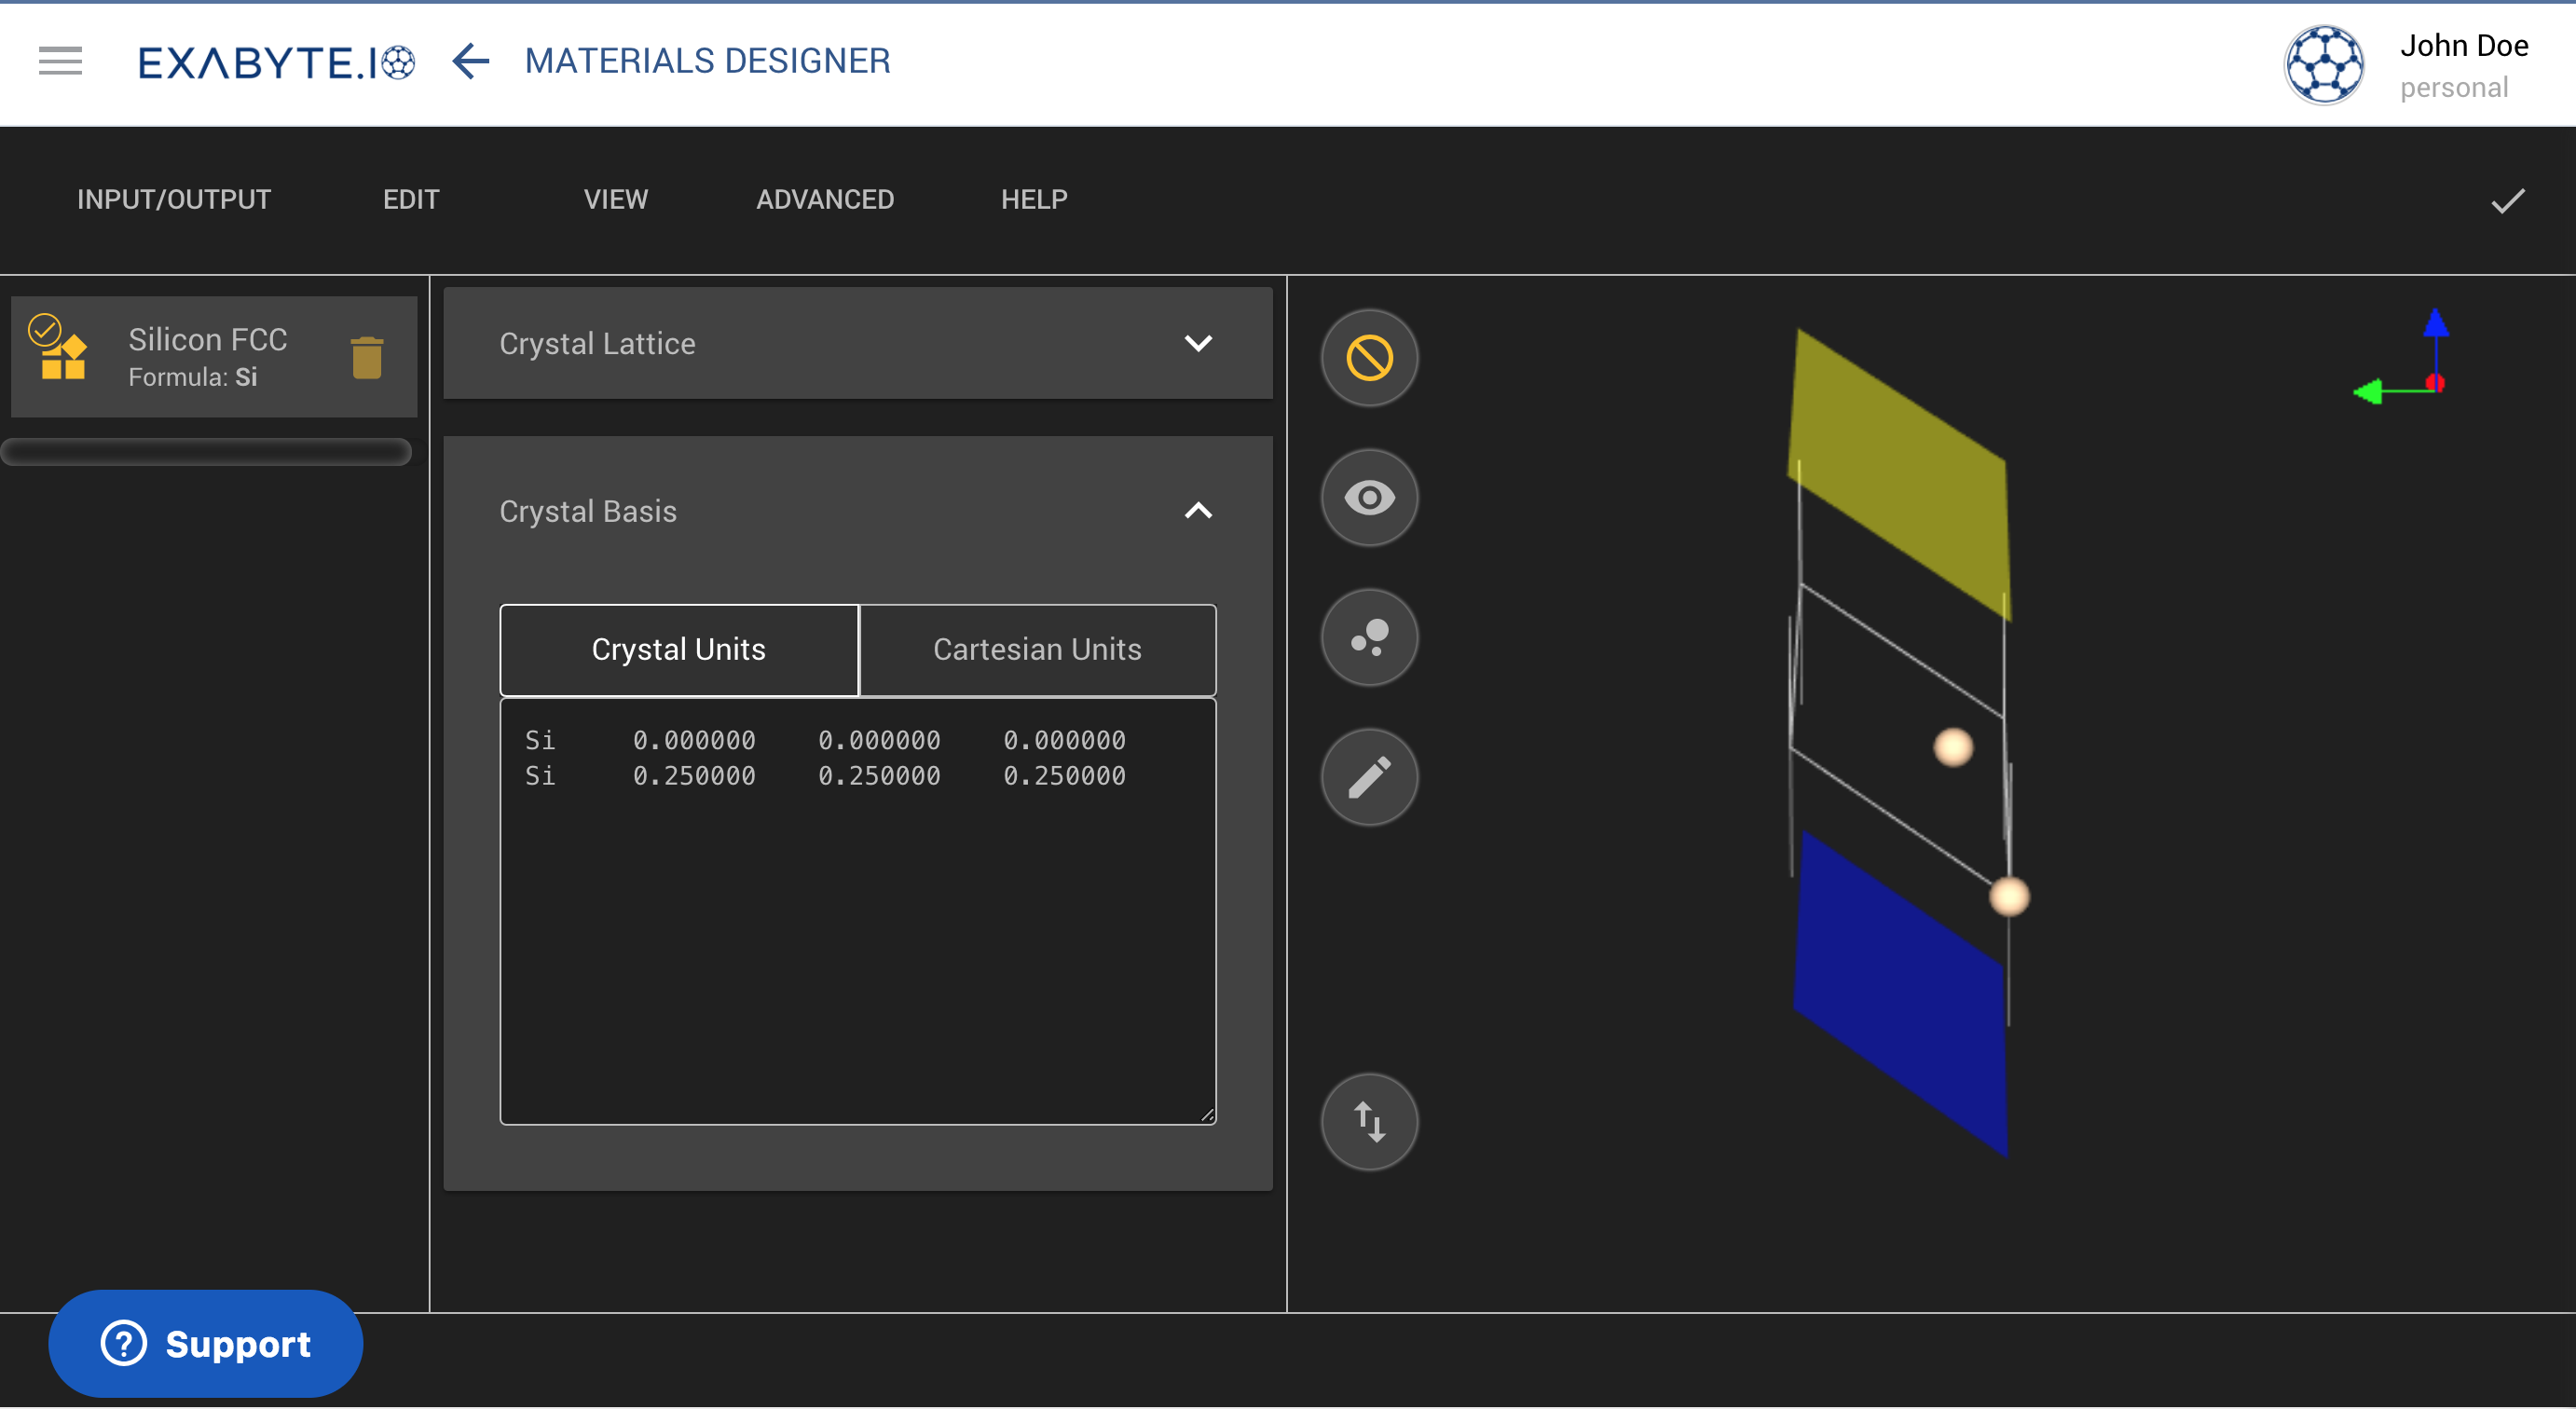Screen dimensions: 2576x1409
Task: Switch basis to Cartesian Units
Action: click(1037, 650)
